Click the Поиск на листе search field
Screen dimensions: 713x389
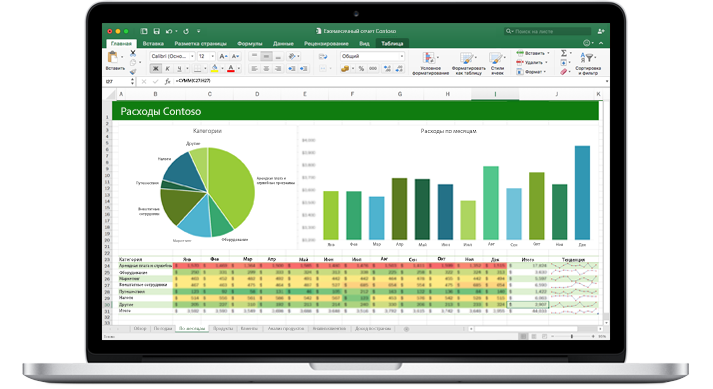point(547,31)
